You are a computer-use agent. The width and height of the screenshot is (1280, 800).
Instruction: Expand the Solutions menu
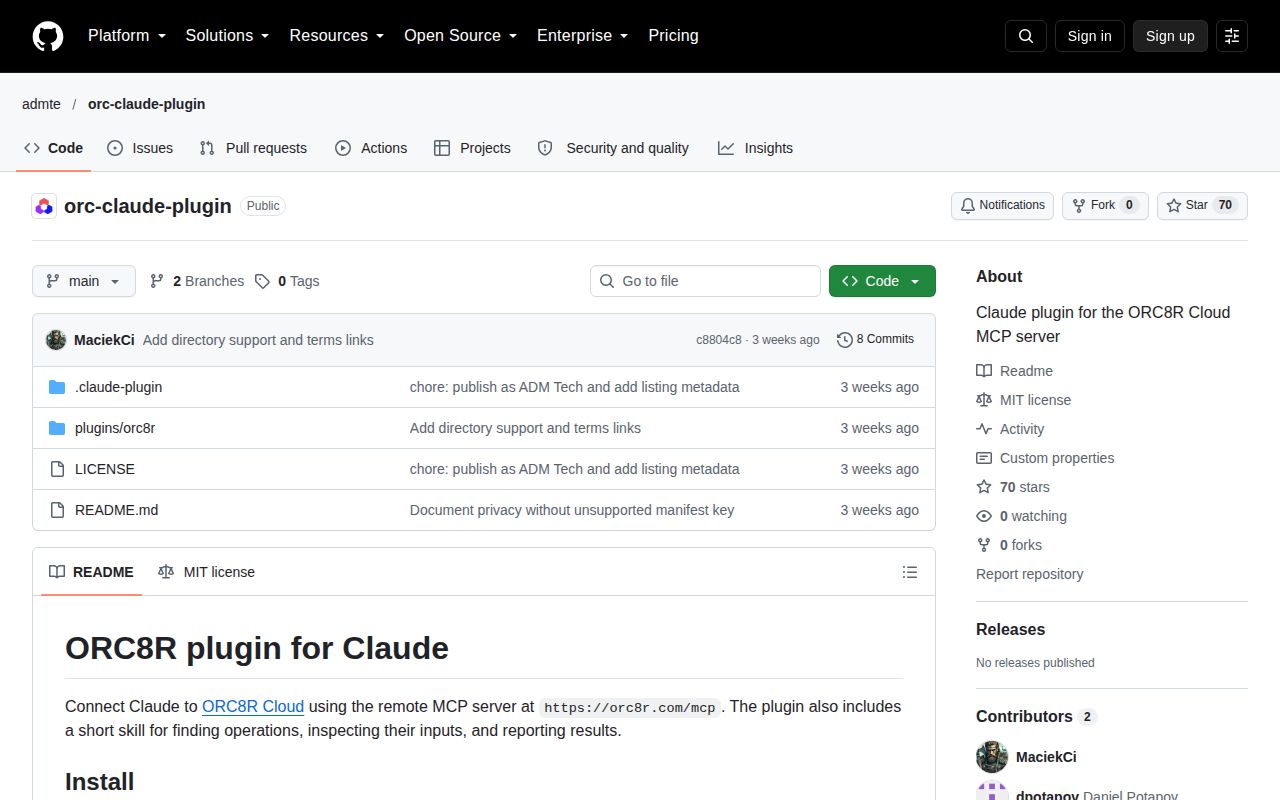tap(228, 35)
